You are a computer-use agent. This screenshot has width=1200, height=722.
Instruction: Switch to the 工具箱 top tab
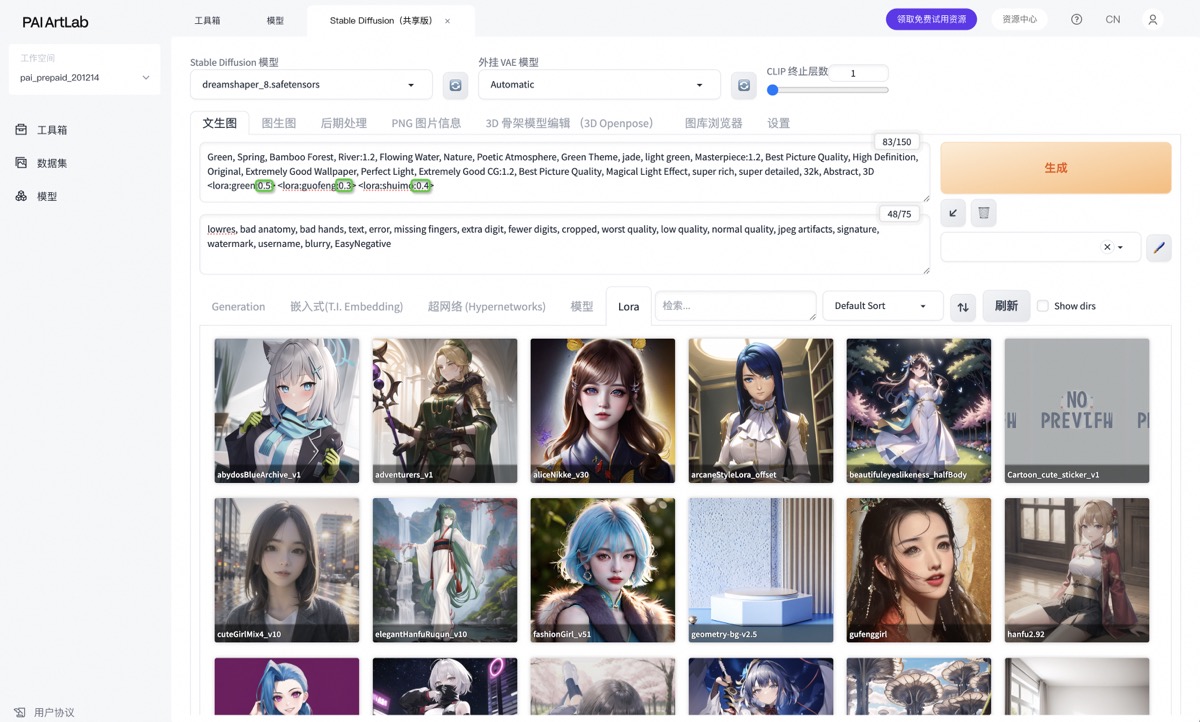207,20
